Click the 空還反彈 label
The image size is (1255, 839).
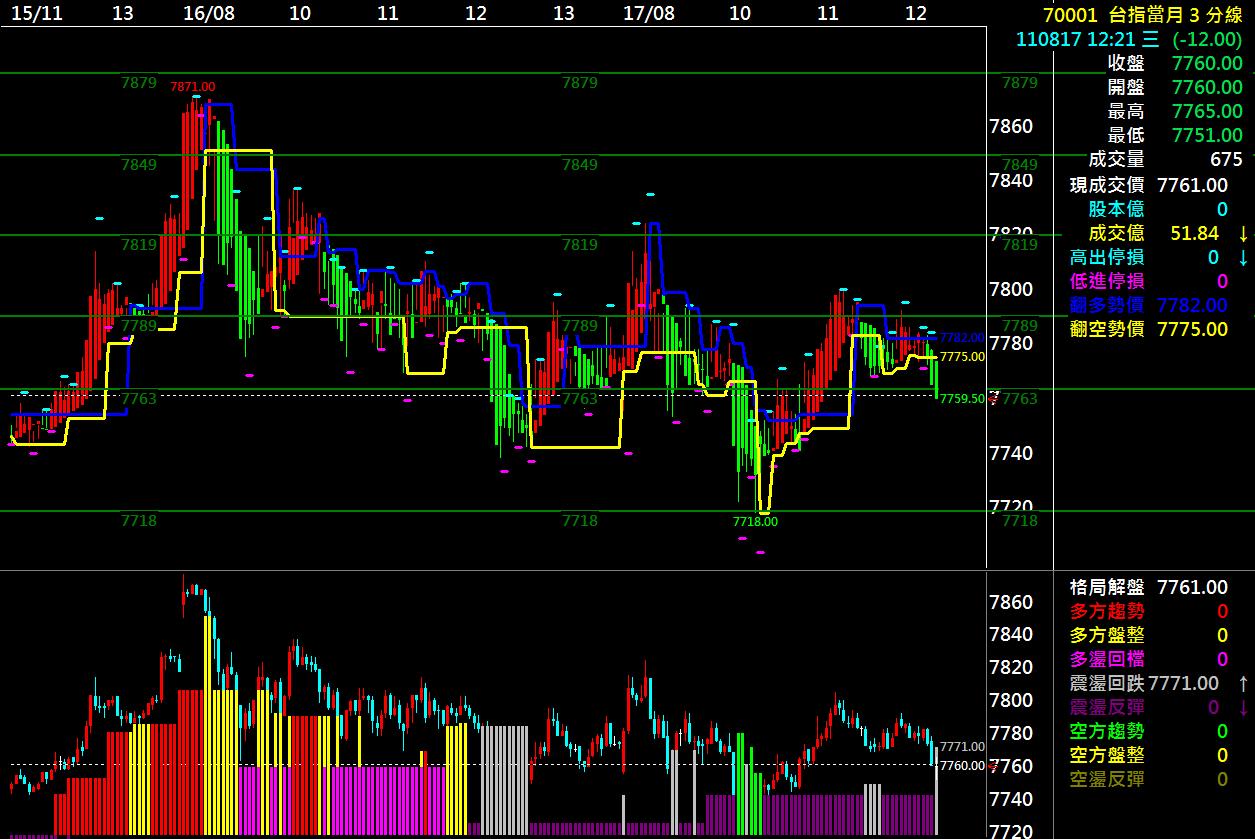pyautogui.click(x=1107, y=779)
